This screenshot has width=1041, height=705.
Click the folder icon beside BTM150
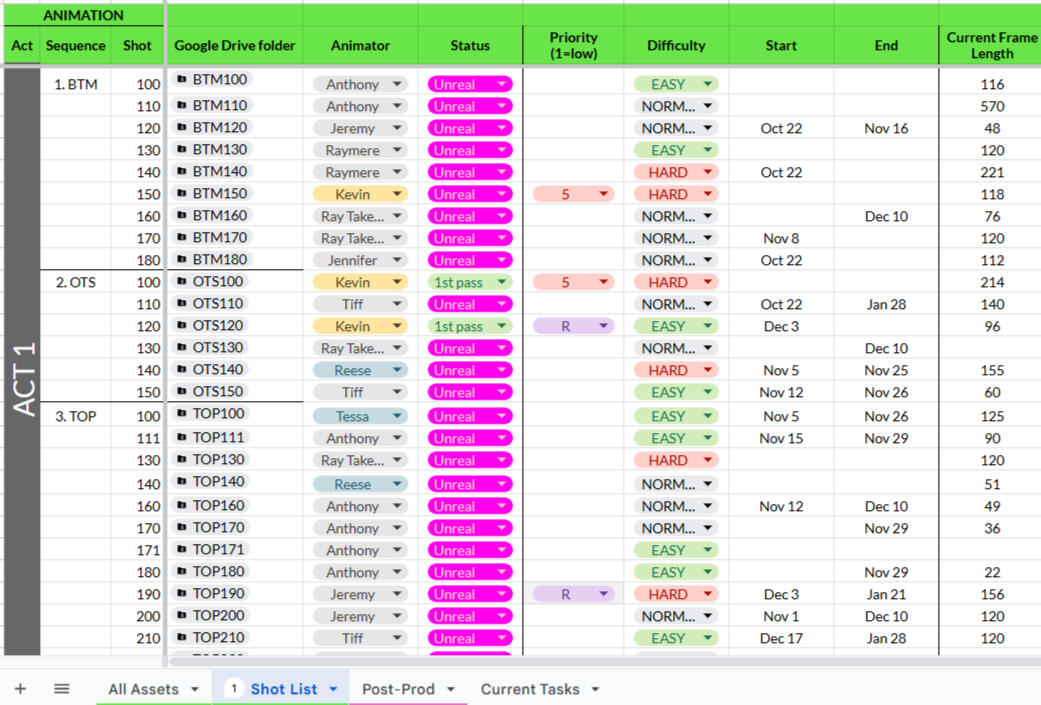coord(182,194)
